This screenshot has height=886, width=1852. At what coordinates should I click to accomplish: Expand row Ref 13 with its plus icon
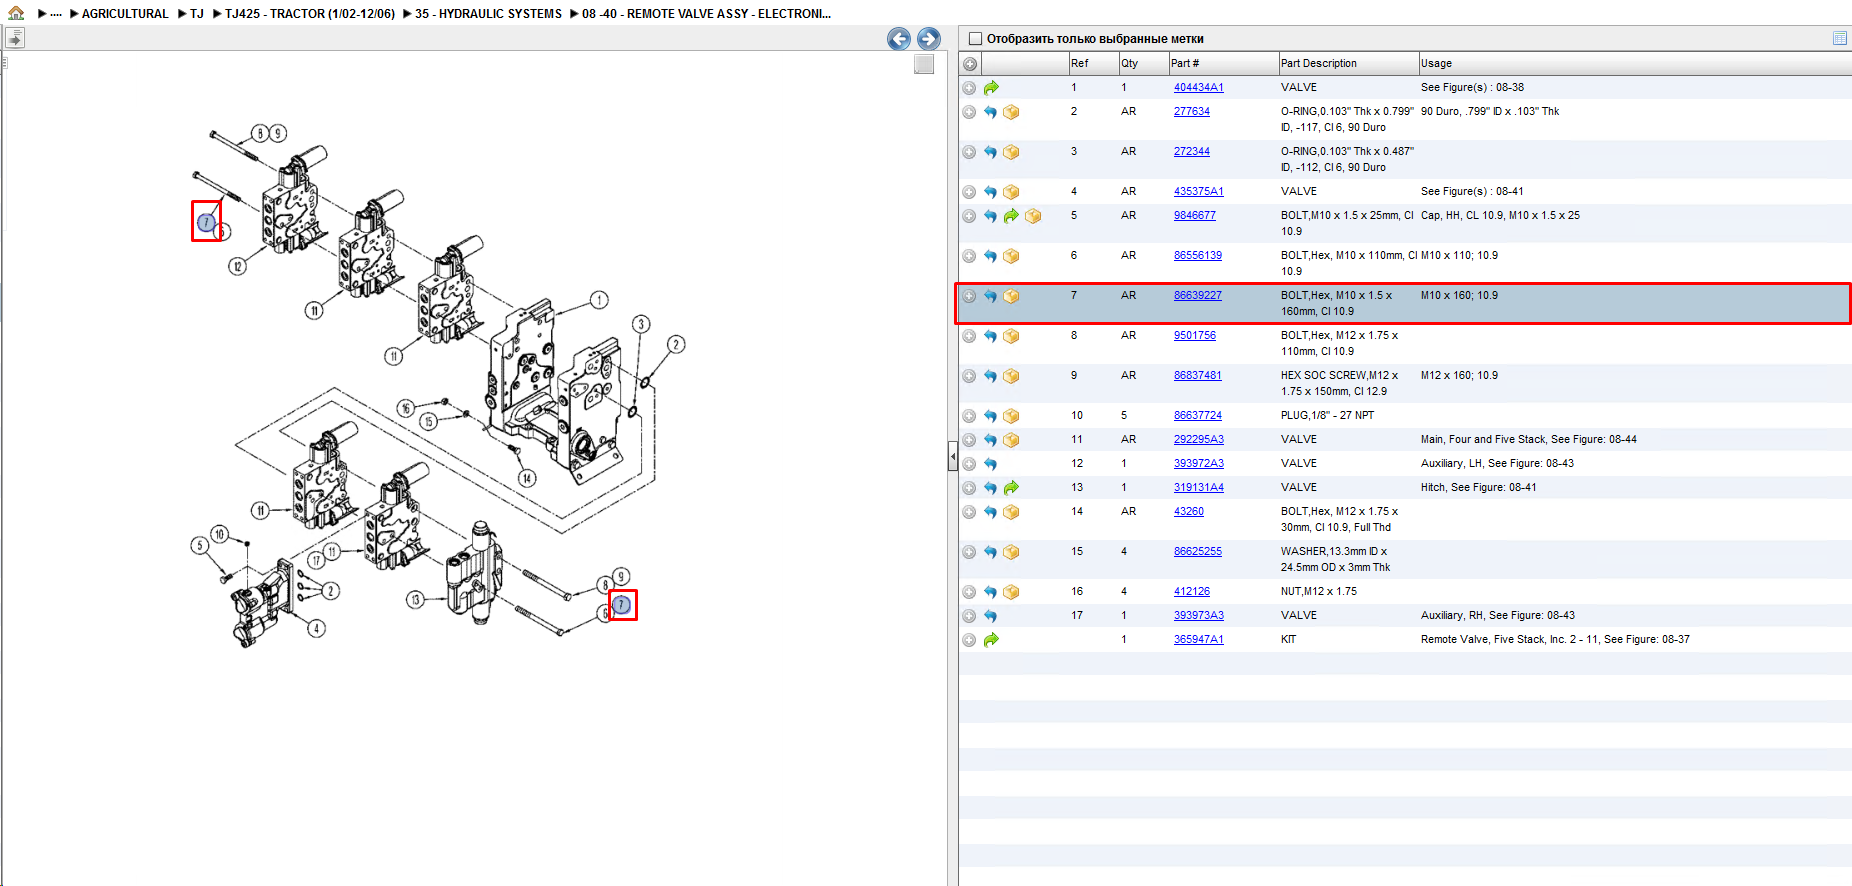click(969, 488)
